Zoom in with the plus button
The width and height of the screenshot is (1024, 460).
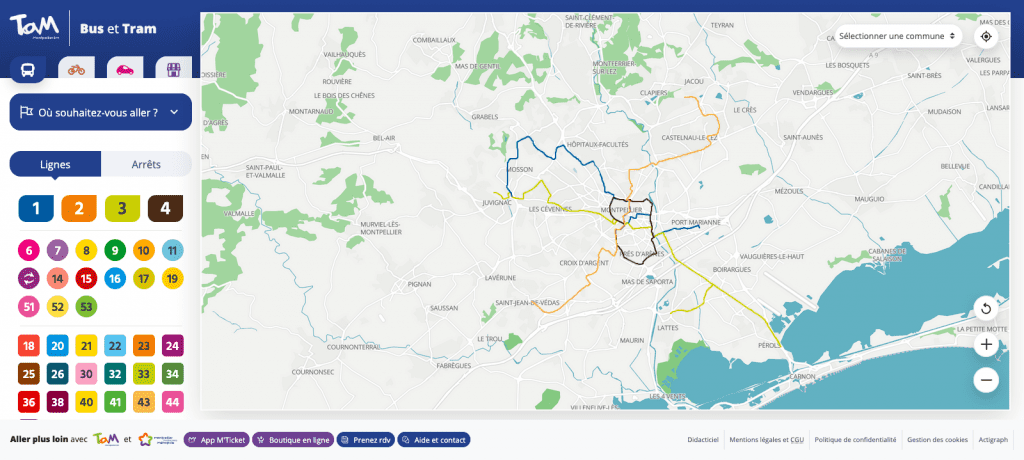[986, 345]
